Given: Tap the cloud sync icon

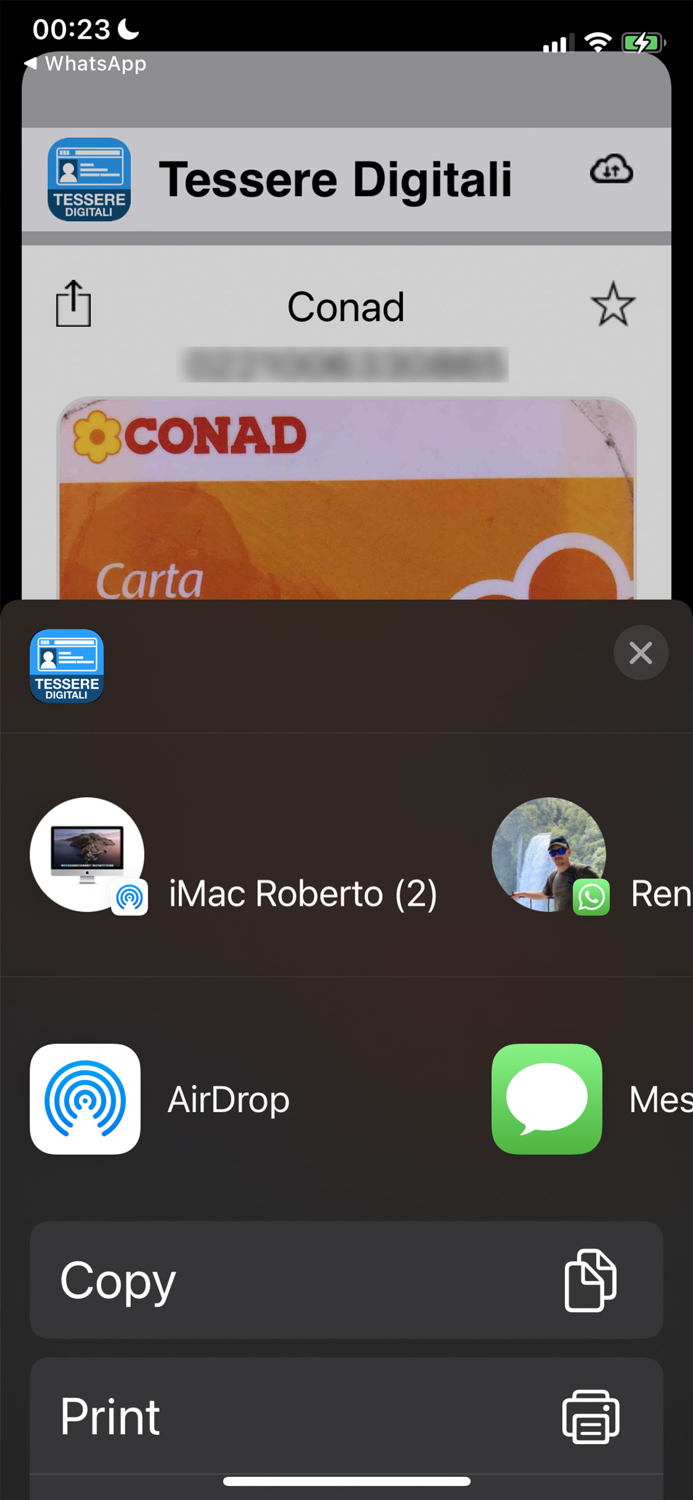Looking at the screenshot, I should coord(611,171).
